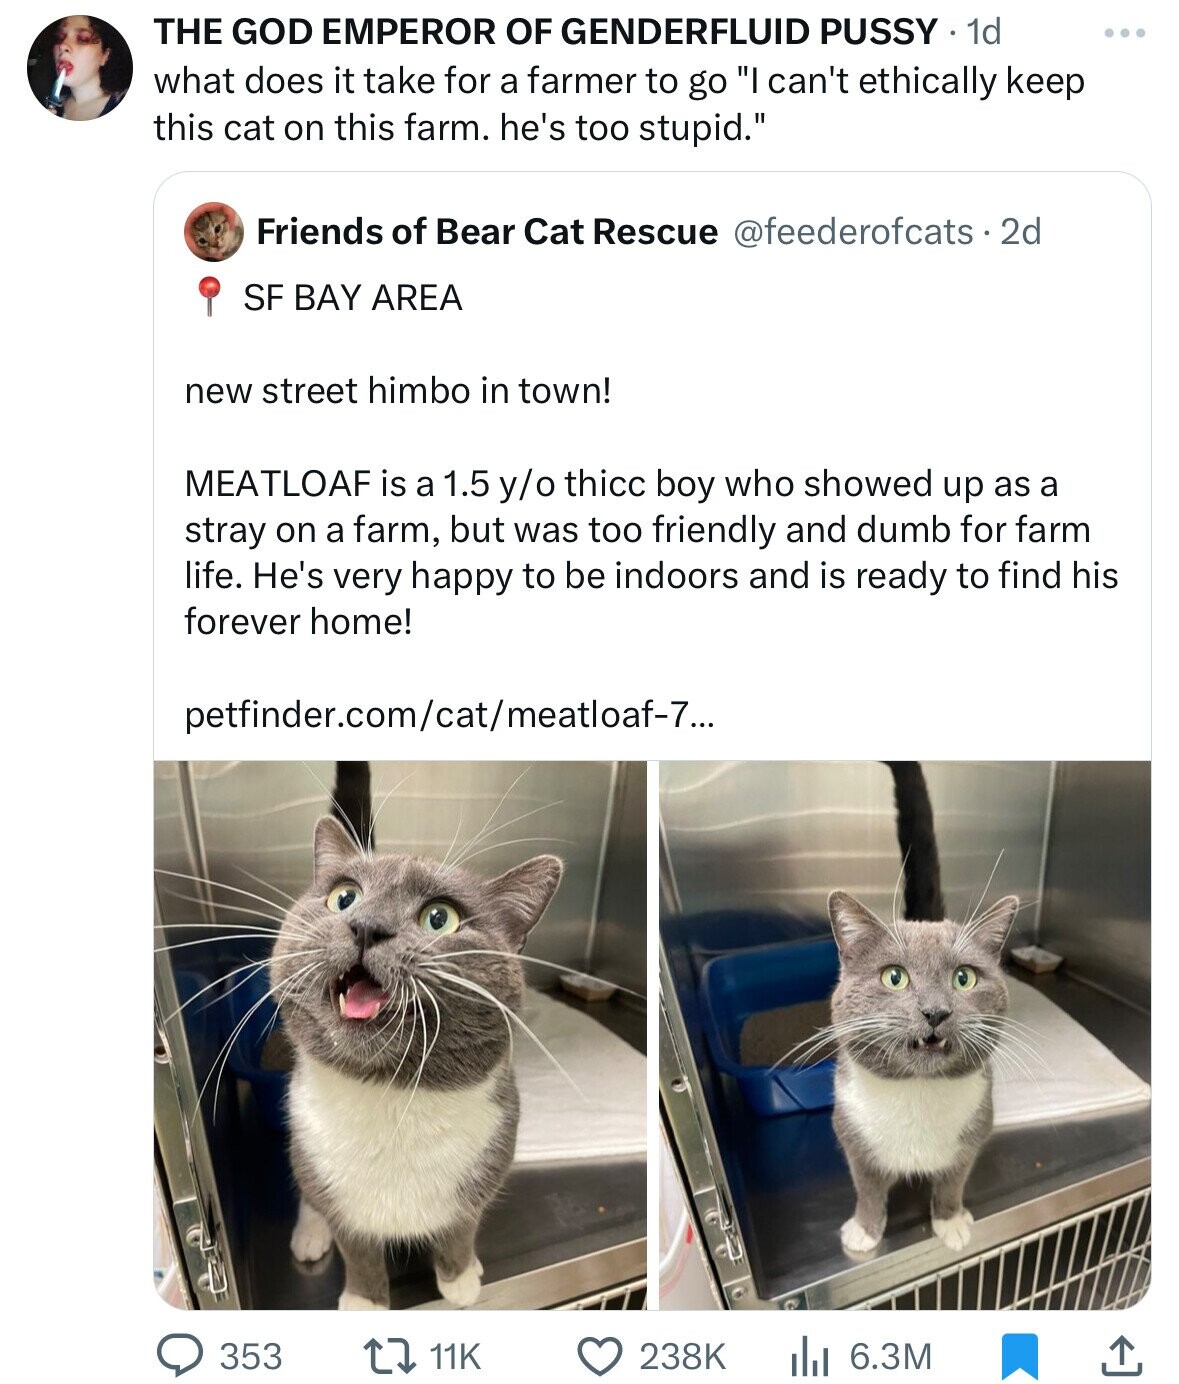Click the 2d timestamp of quoted post
This screenshot has width=1179, height=1384.
point(1021,232)
